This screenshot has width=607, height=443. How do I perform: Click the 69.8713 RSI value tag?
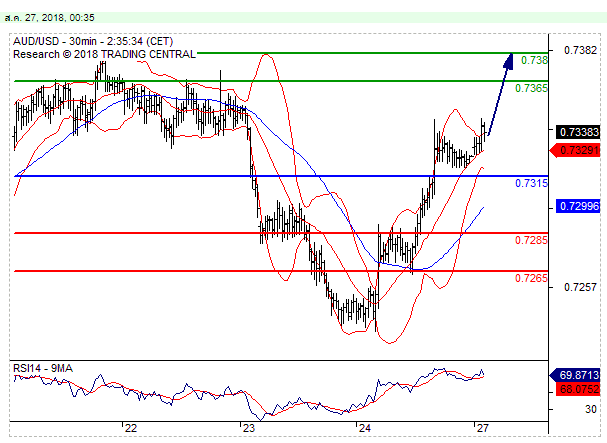coord(575,375)
